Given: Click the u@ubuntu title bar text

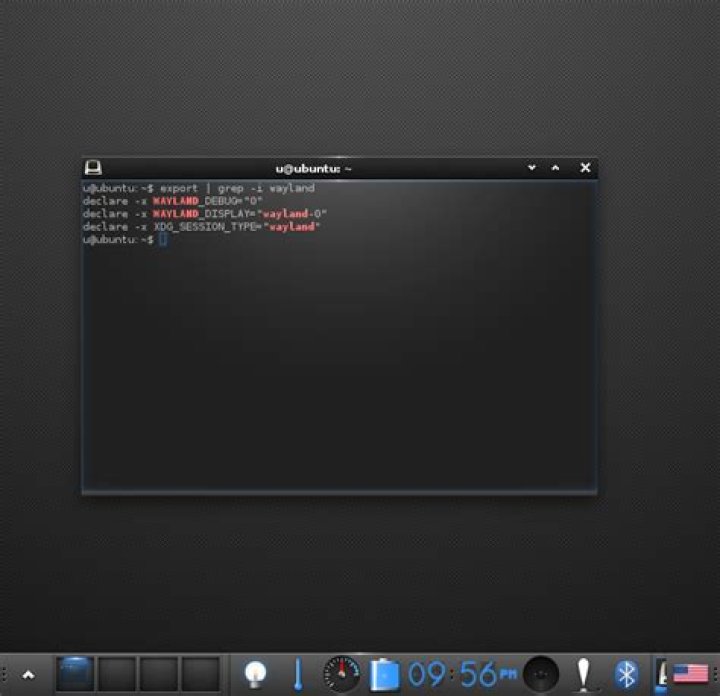Looking at the screenshot, I should pyautogui.click(x=314, y=169).
